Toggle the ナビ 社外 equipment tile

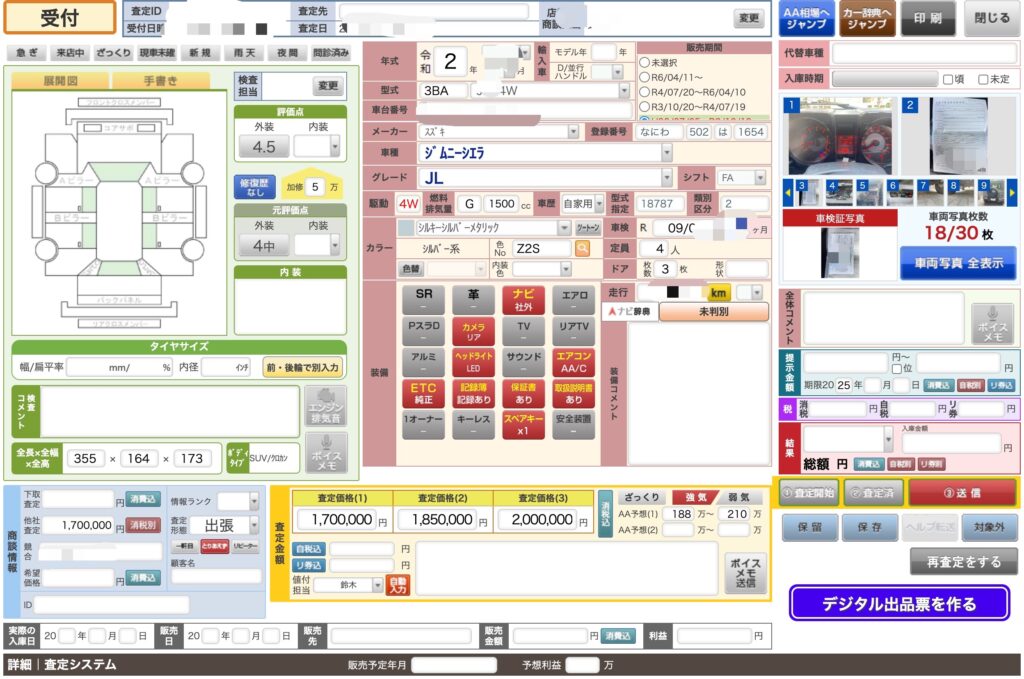[523, 300]
